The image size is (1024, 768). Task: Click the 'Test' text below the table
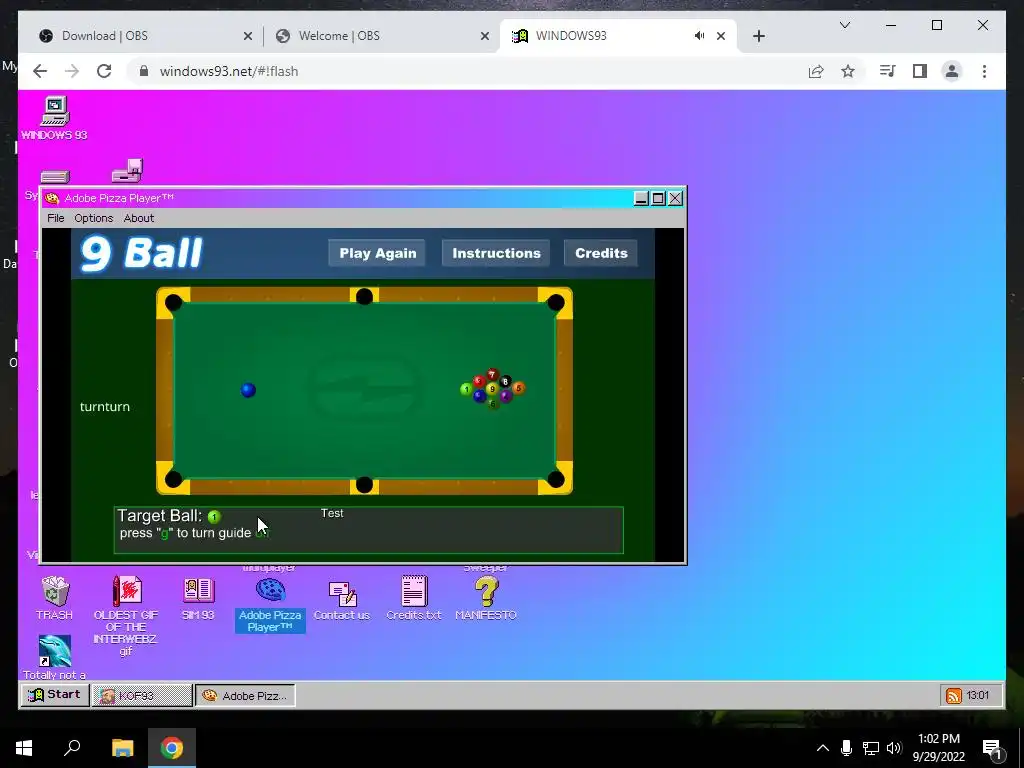[332, 513]
